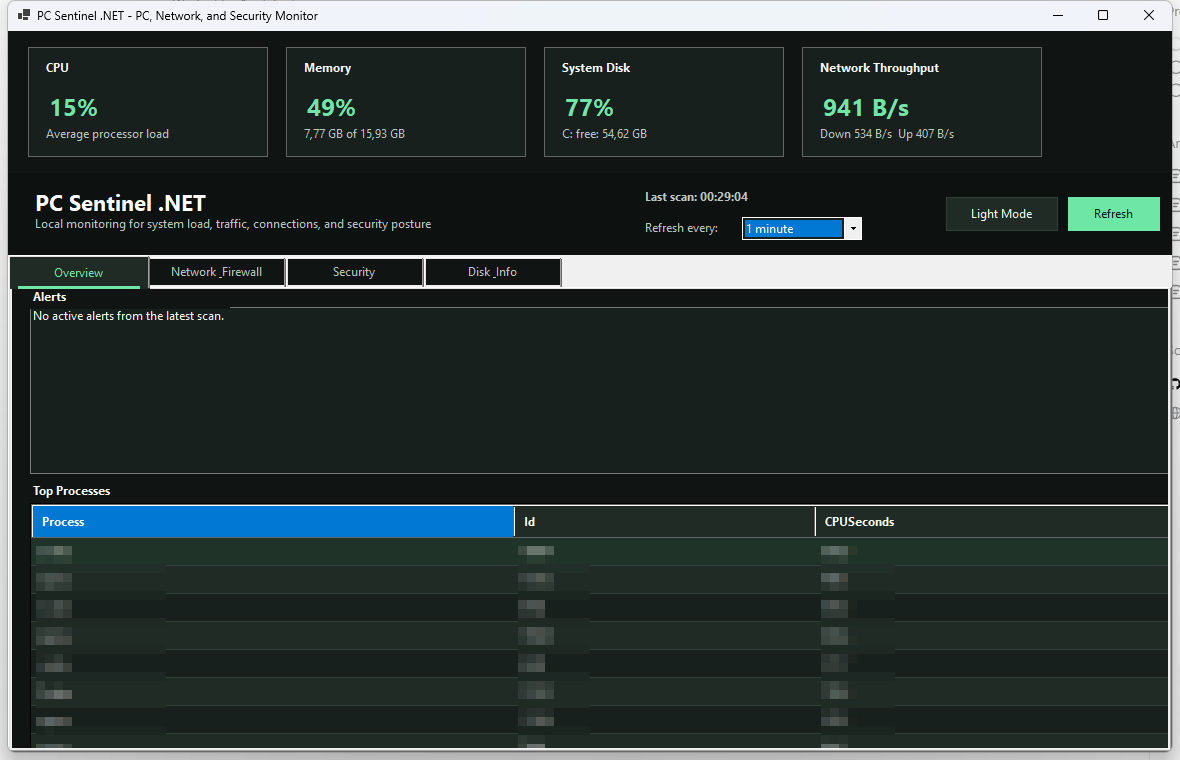Switch to the Disk_Info tab
This screenshot has width=1180, height=760.
tap(492, 272)
